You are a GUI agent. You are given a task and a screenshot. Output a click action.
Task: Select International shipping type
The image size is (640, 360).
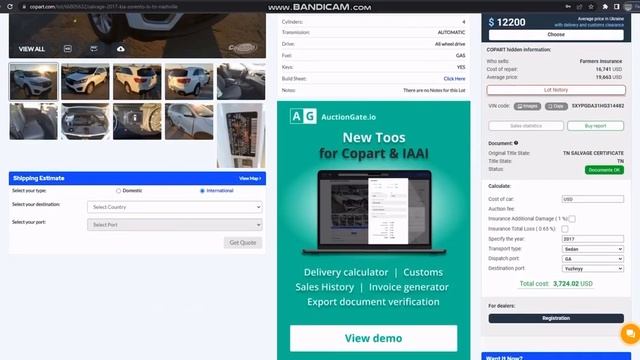[x=202, y=191]
